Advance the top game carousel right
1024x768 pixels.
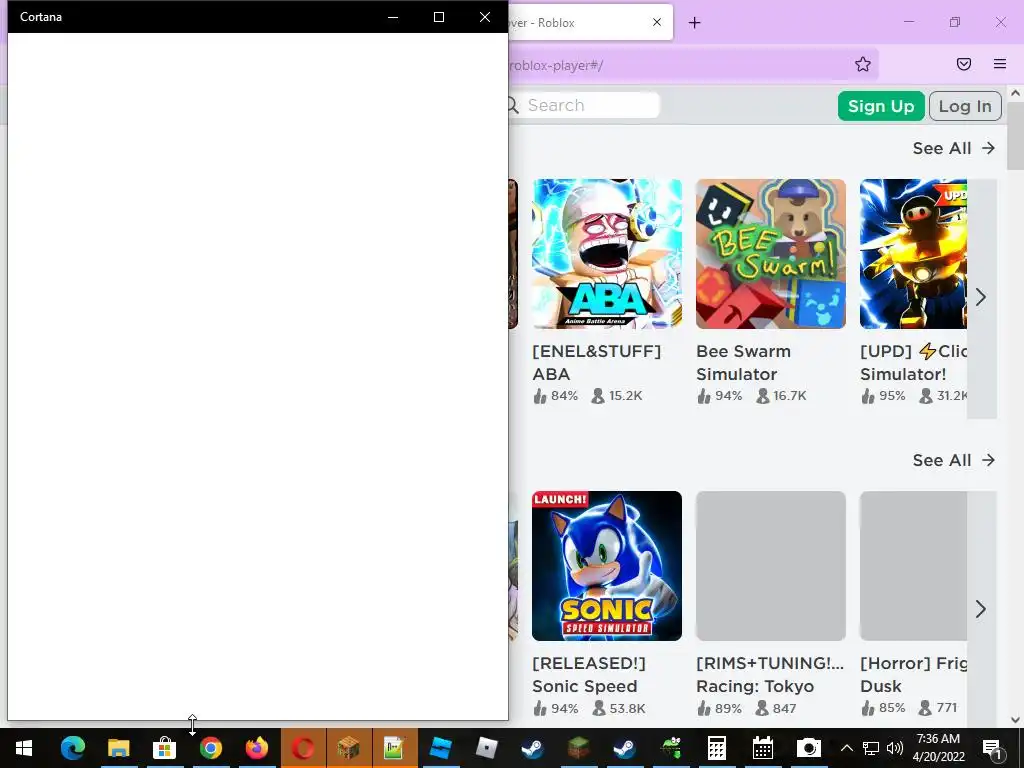[x=981, y=298]
